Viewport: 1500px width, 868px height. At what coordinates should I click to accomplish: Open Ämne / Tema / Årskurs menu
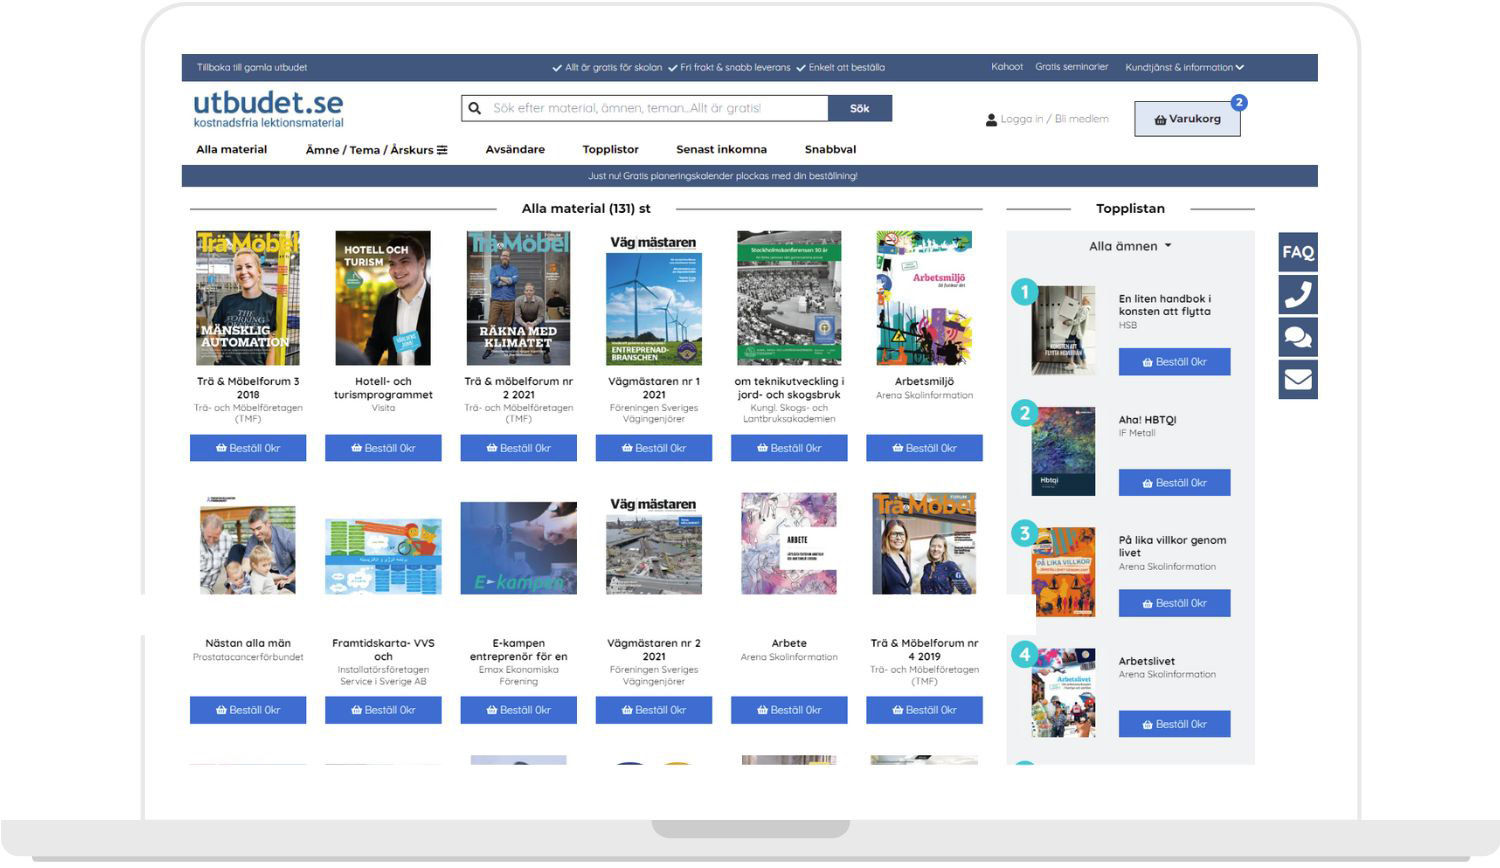(x=376, y=150)
